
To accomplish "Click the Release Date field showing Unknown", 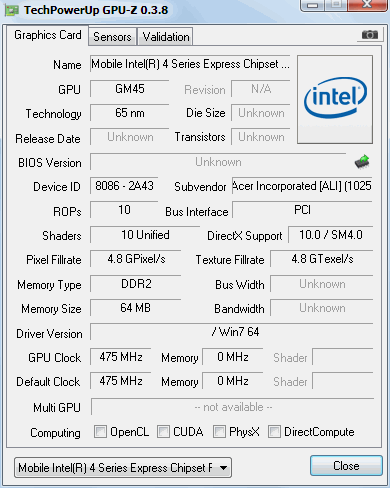I will (x=130, y=137).
